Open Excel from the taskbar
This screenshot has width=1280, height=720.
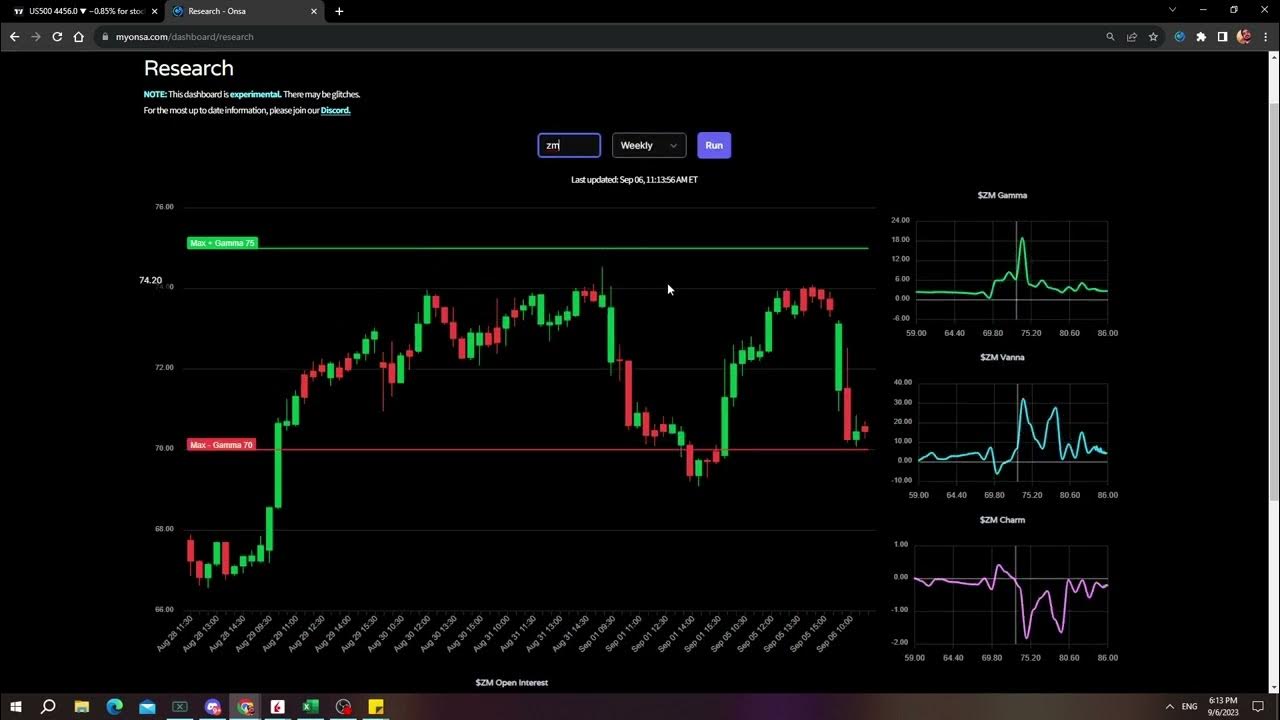311,706
